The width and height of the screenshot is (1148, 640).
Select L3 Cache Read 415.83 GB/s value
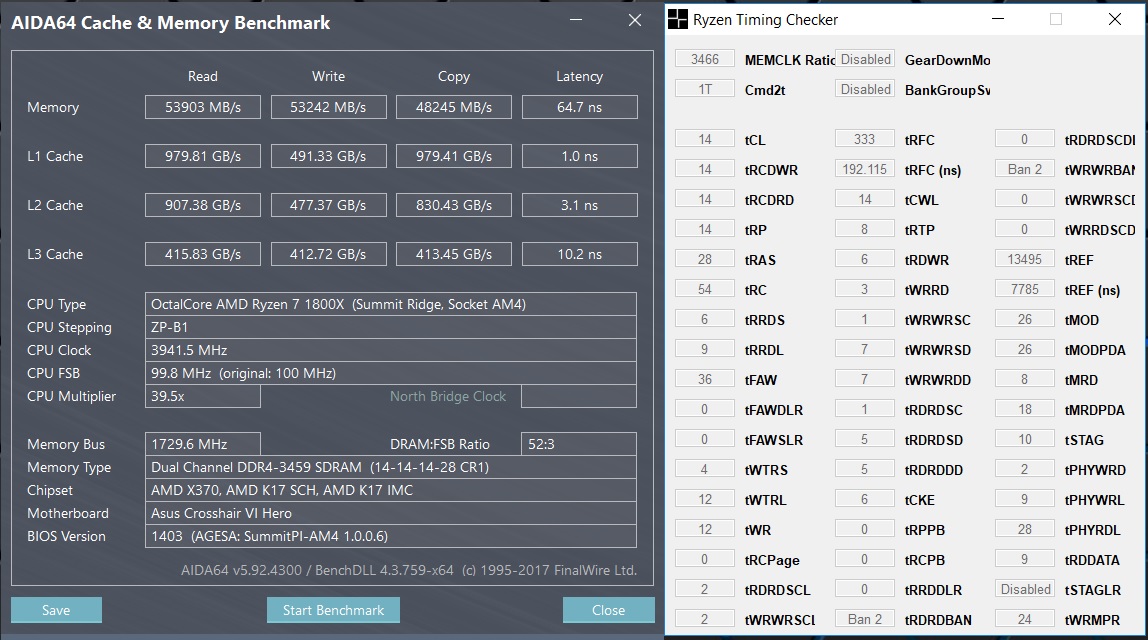203,254
